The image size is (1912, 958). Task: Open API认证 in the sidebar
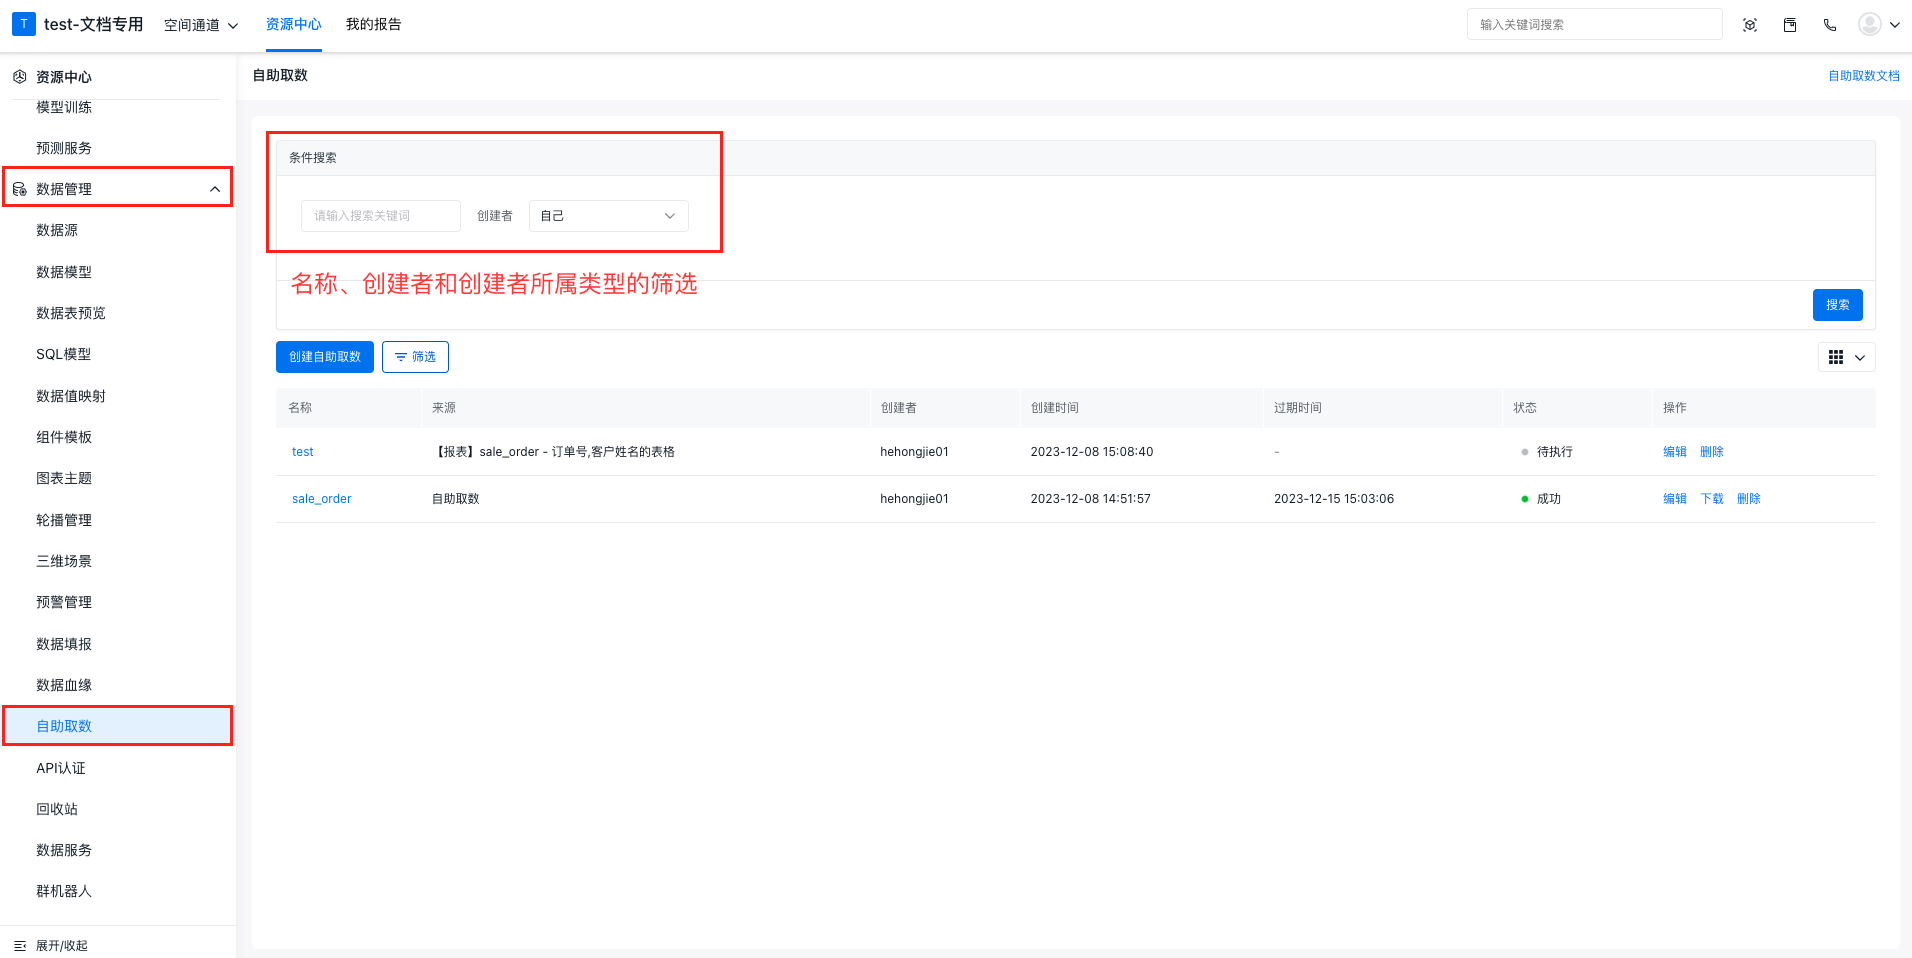coord(61,768)
